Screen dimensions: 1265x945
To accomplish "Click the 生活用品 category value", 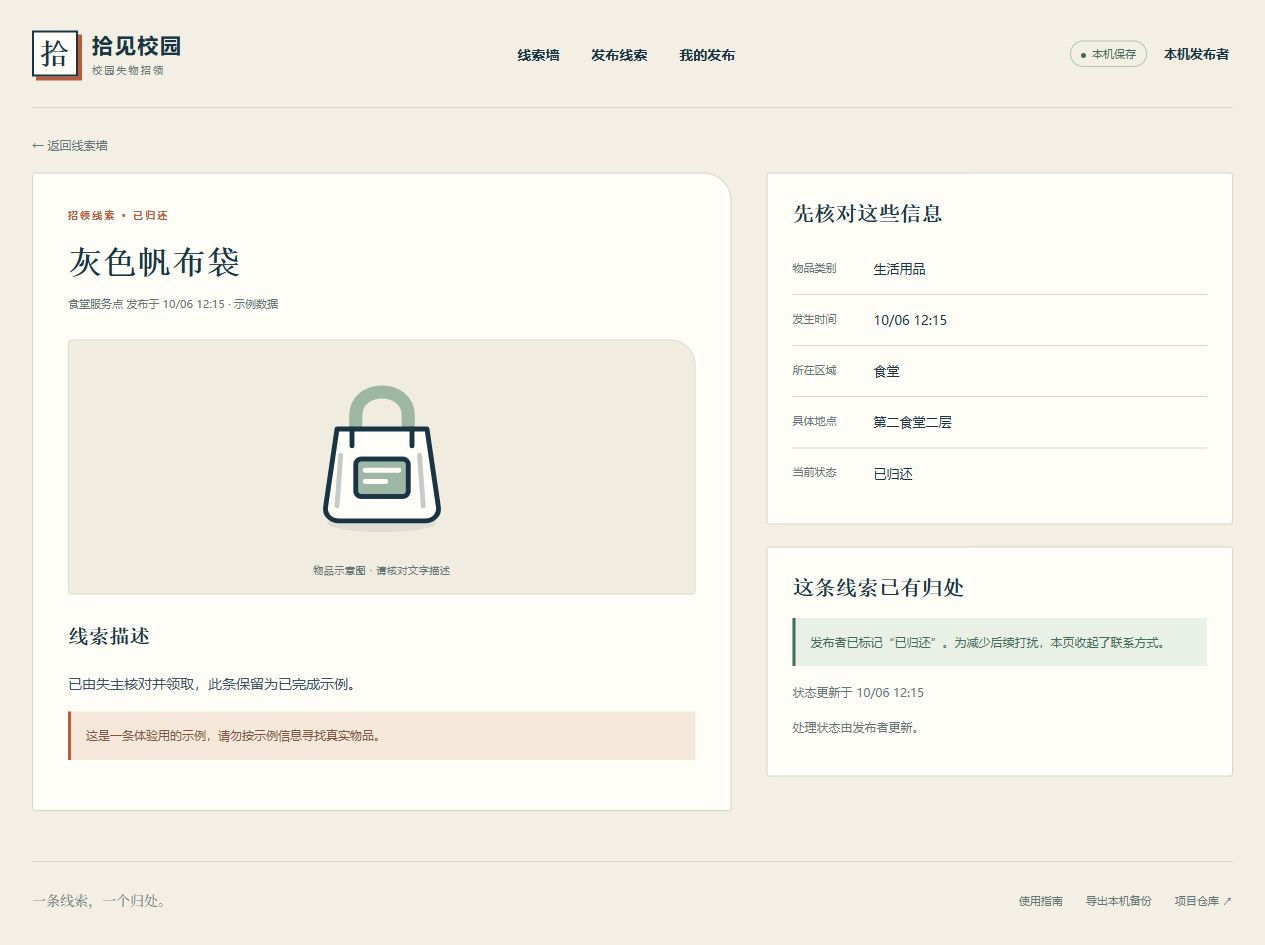I will 899,269.
